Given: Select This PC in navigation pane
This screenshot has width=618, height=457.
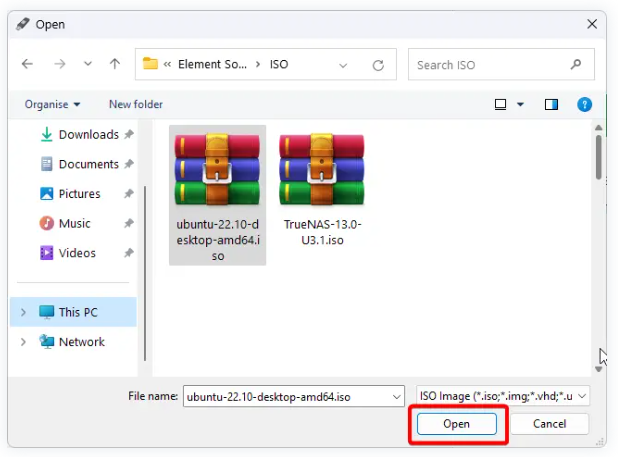Looking at the screenshot, I should 73,312.
